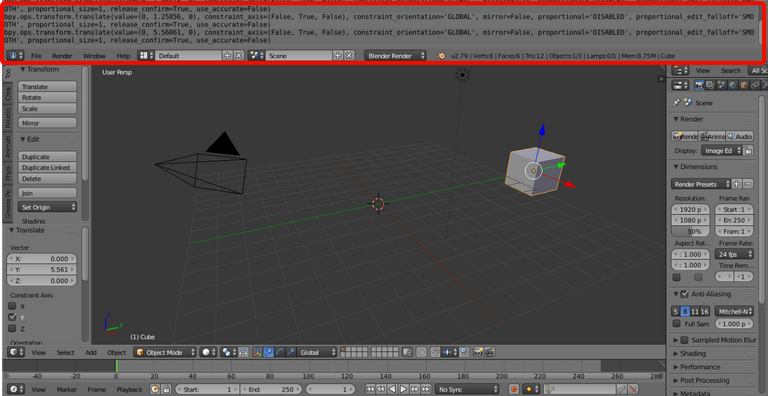Open the Render properties tab icon
The image size is (768, 396).
699,85
